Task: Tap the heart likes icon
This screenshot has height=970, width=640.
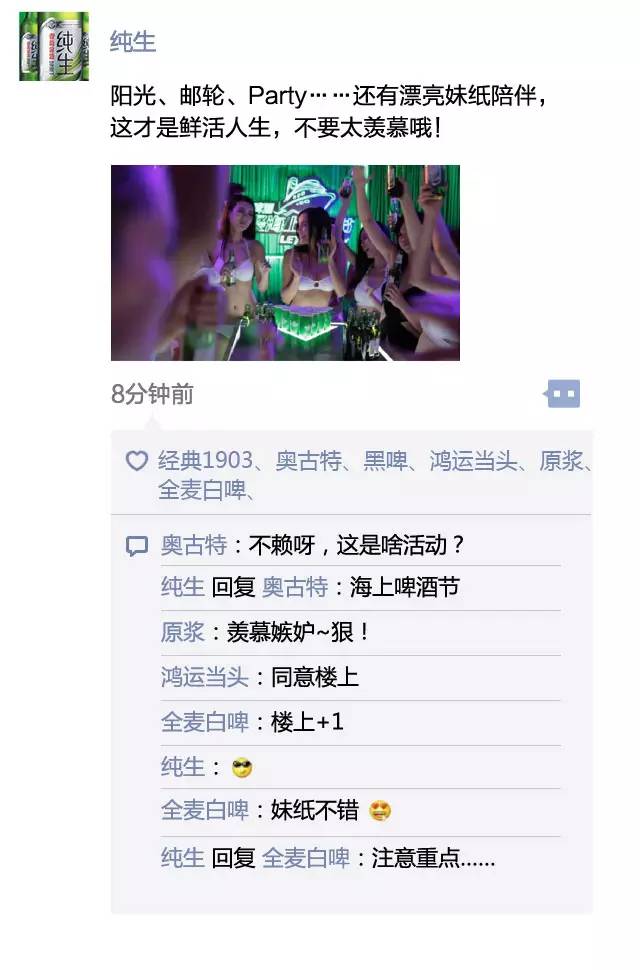Action: tap(137, 461)
